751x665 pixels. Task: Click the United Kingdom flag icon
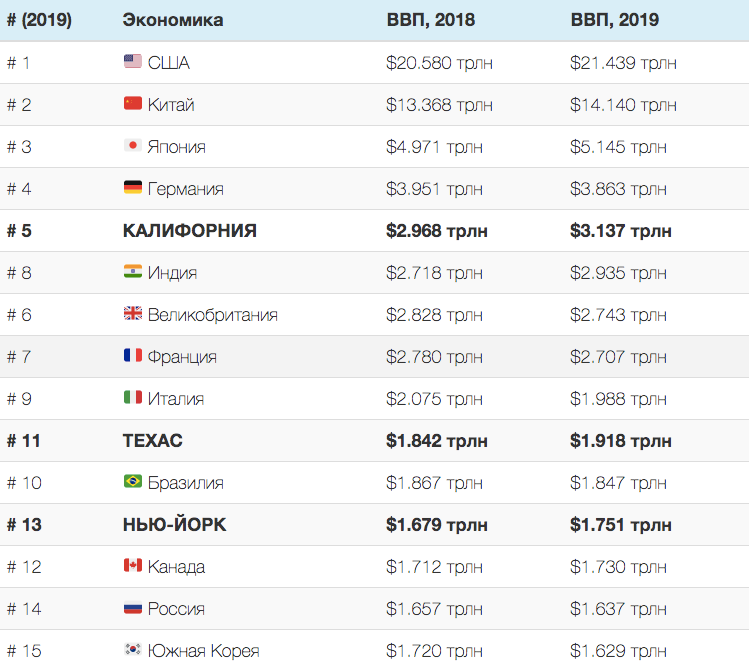pos(133,313)
